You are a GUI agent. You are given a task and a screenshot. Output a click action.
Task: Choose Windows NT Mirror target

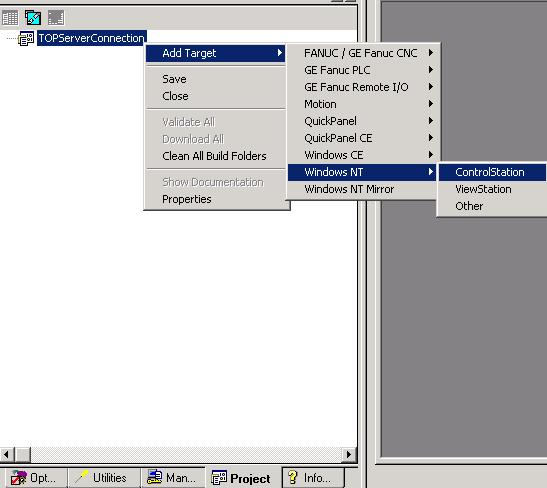pos(362,189)
